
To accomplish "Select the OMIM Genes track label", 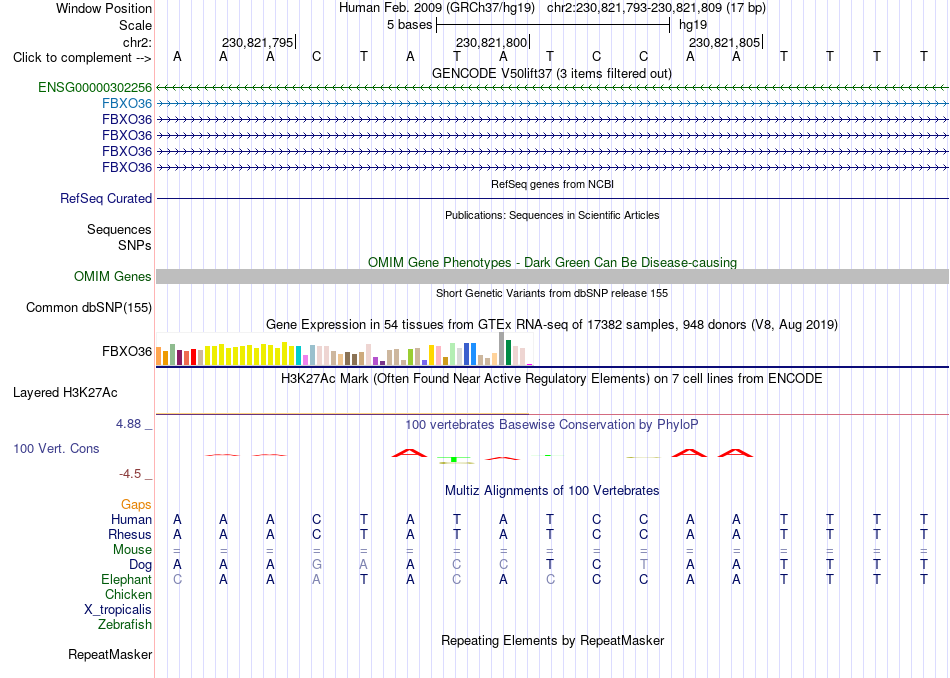I will pyautogui.click(x=112, y=277).
